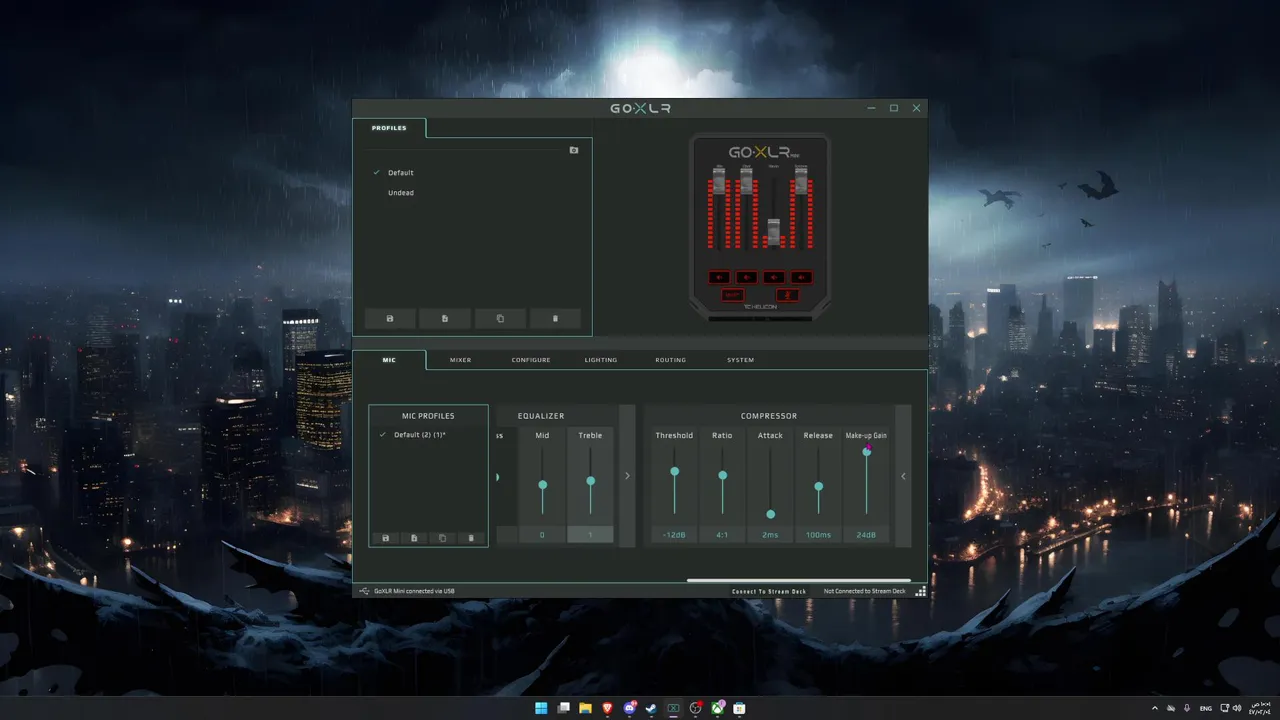The width and height of the screenshot is (1280, 720).
Task: Click the grid dots icon in status bar corner
Action: pos(920,591)
